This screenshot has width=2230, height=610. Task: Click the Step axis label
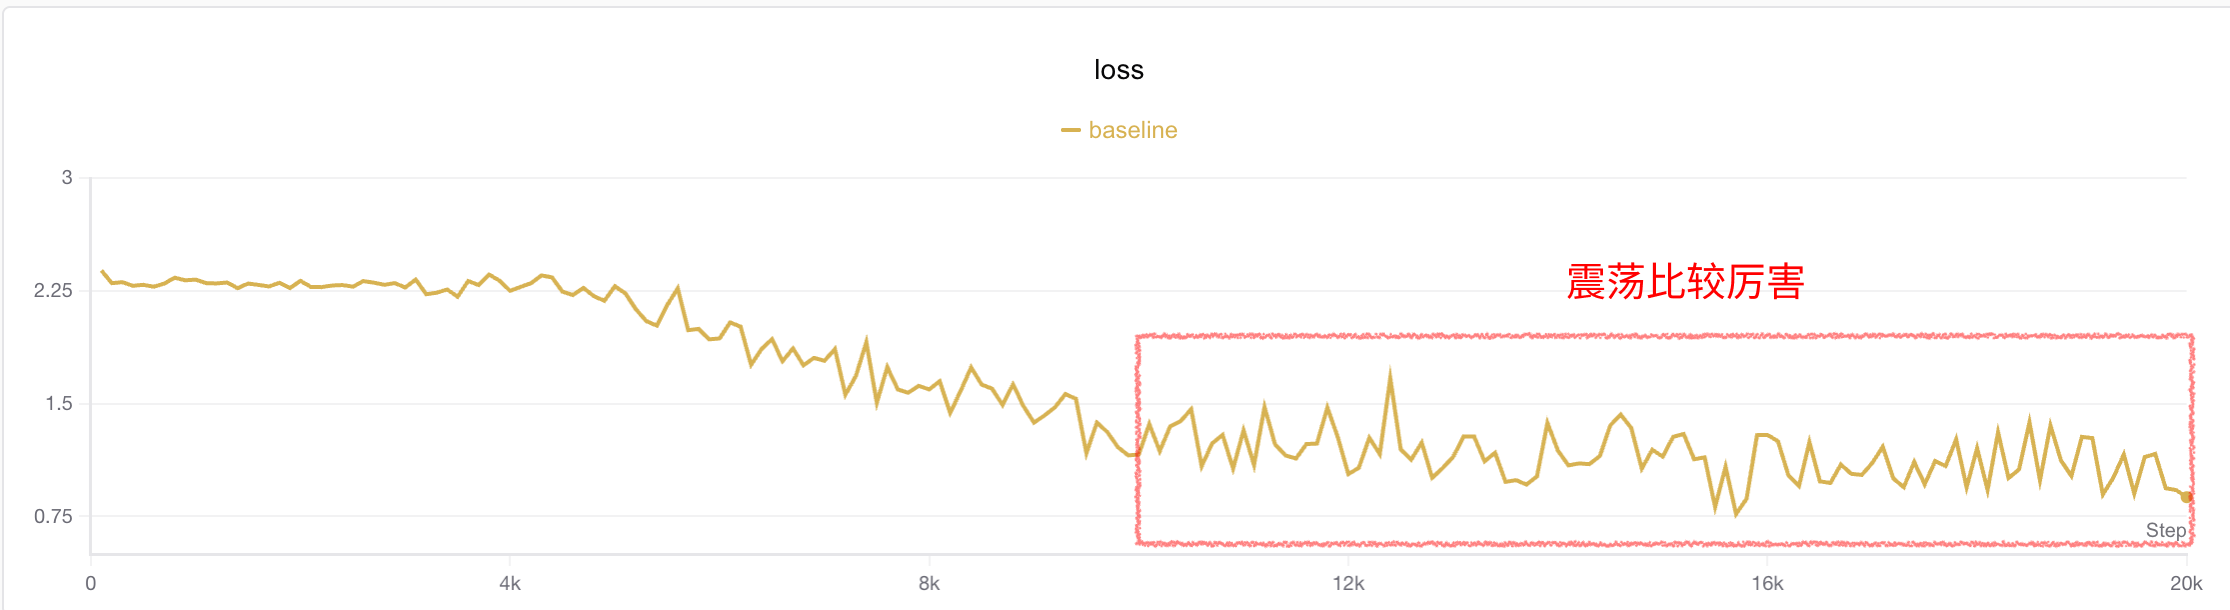coord(2166,530)
